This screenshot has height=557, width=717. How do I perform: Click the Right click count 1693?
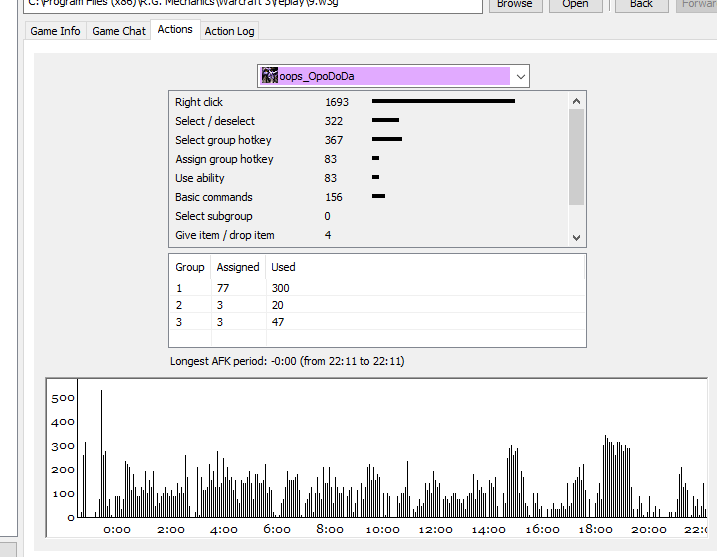pyautogui.click(x=337, y=102)
